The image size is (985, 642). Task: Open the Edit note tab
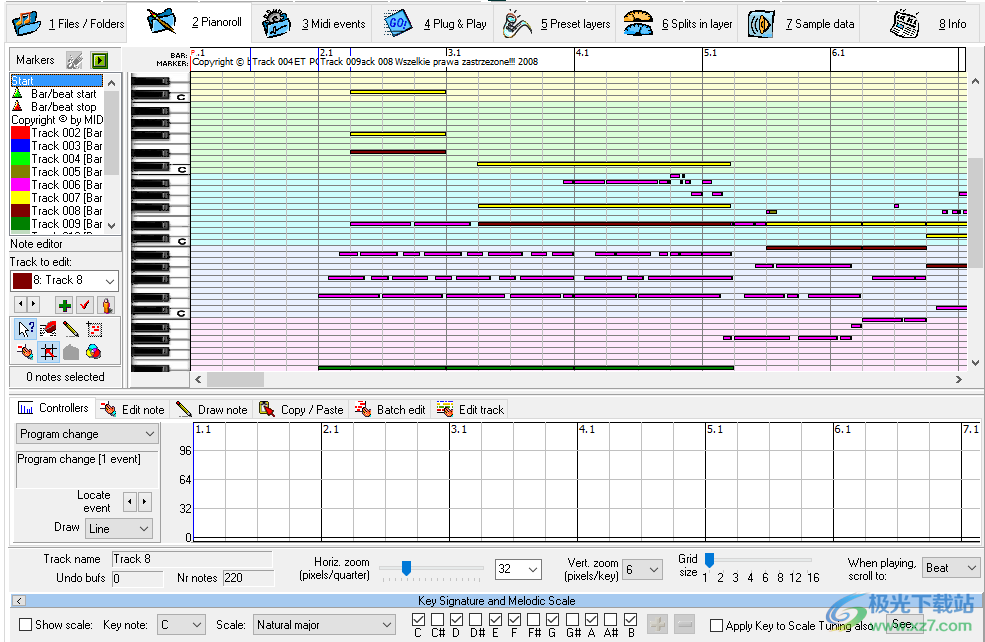(133, 410)
